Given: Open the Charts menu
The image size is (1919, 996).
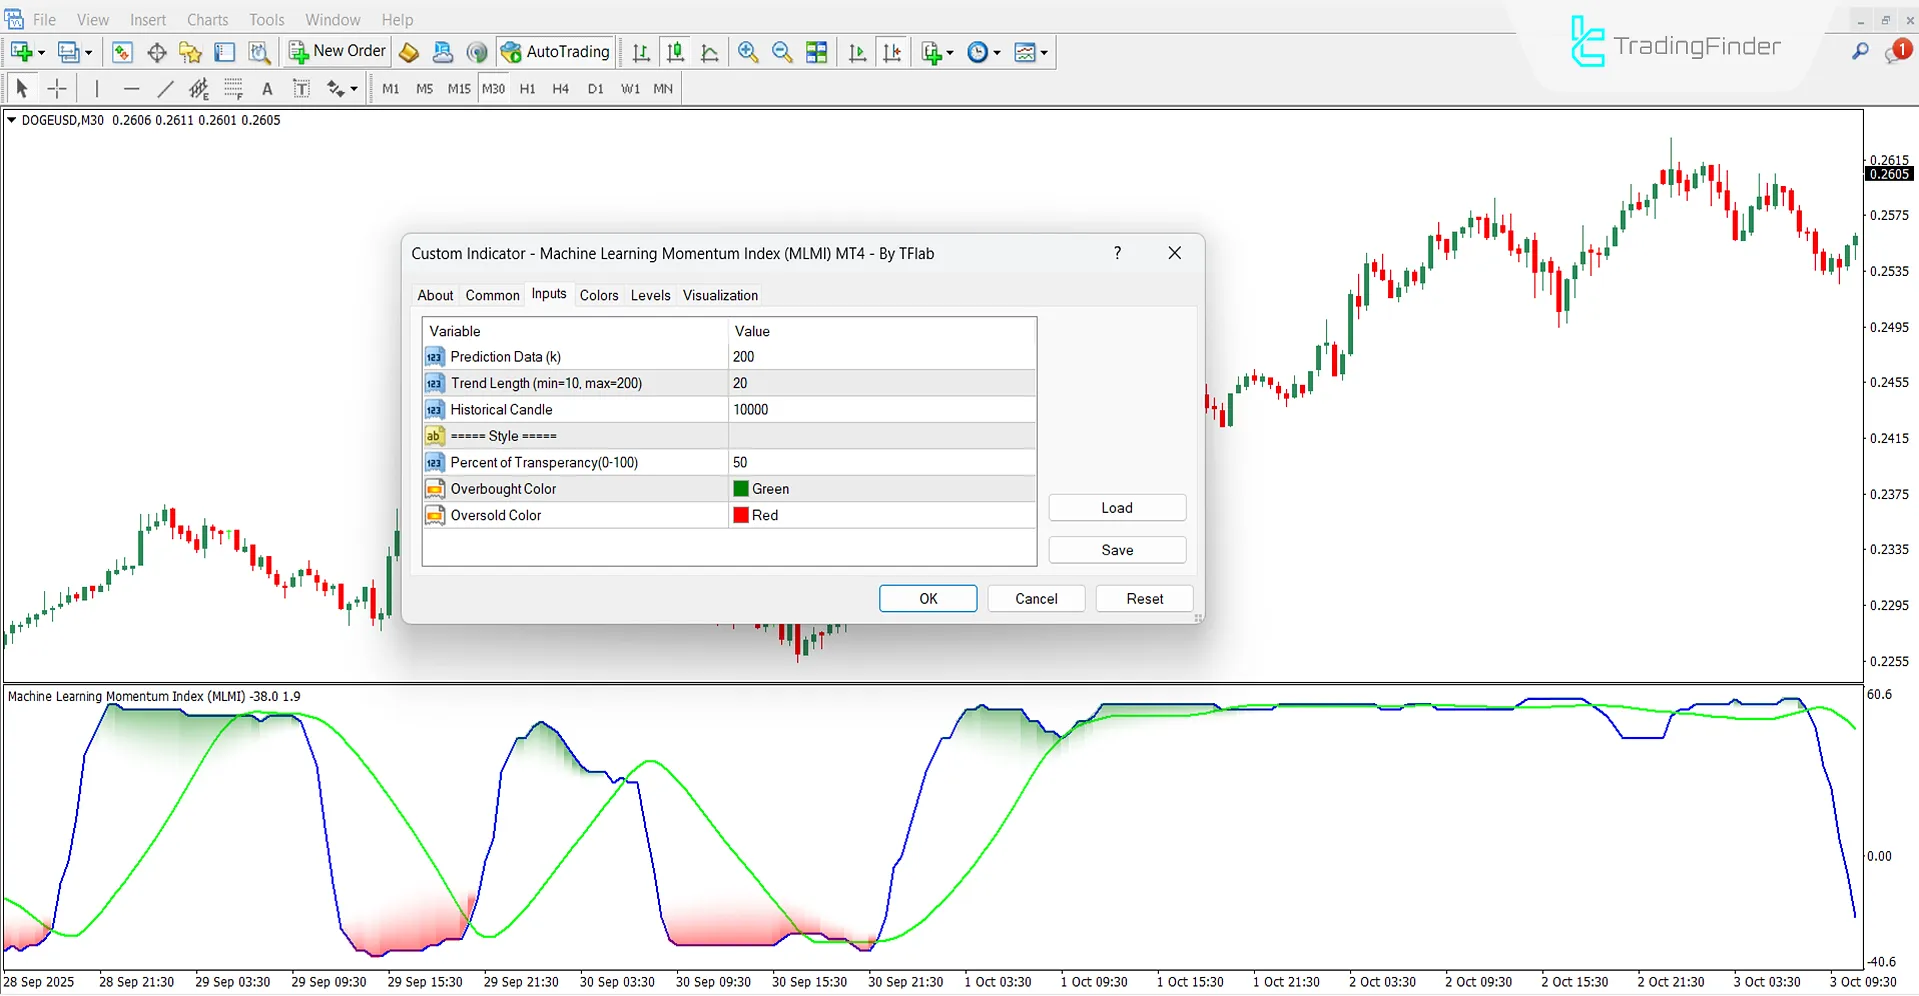Looking at the screenshot, I should tap(207, 20).
